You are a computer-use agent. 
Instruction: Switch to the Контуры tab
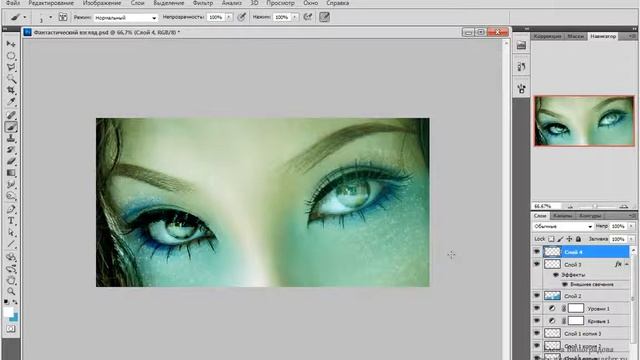[x=590, y=216]
